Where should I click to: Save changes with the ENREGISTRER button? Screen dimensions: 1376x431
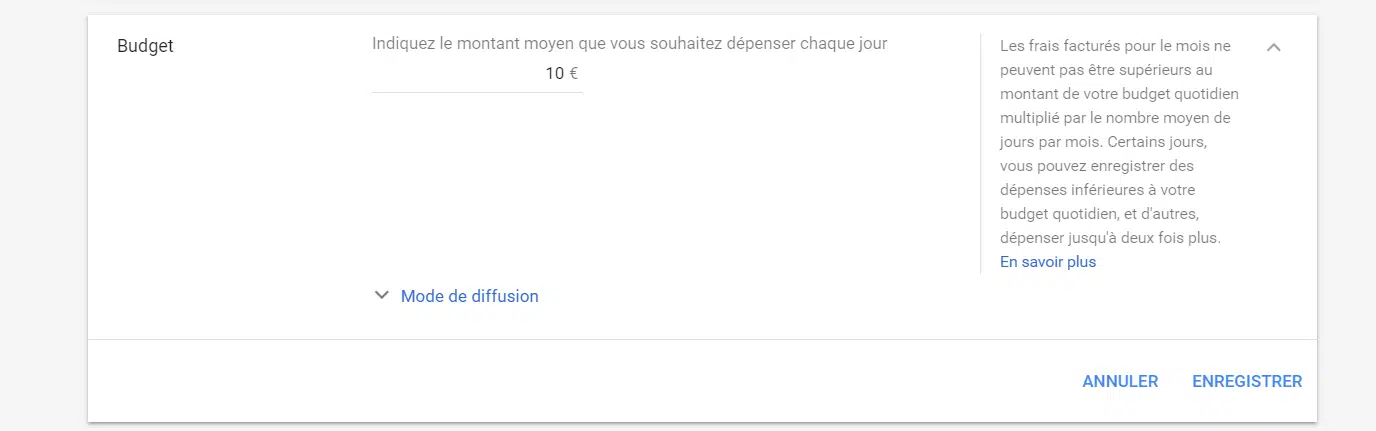[x=1247, y=381]
